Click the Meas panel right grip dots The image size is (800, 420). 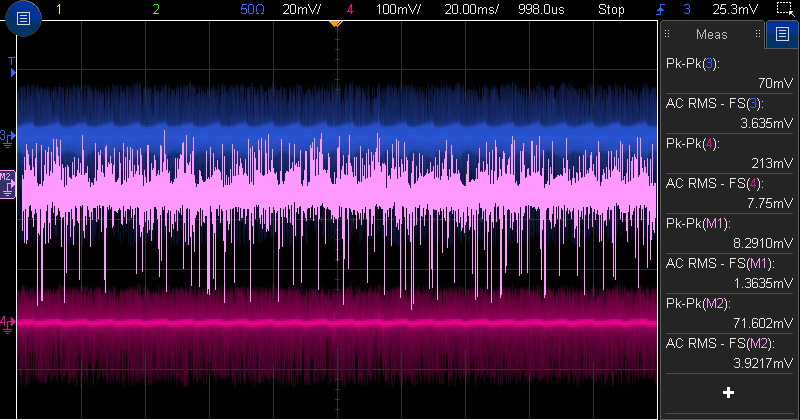758,34
